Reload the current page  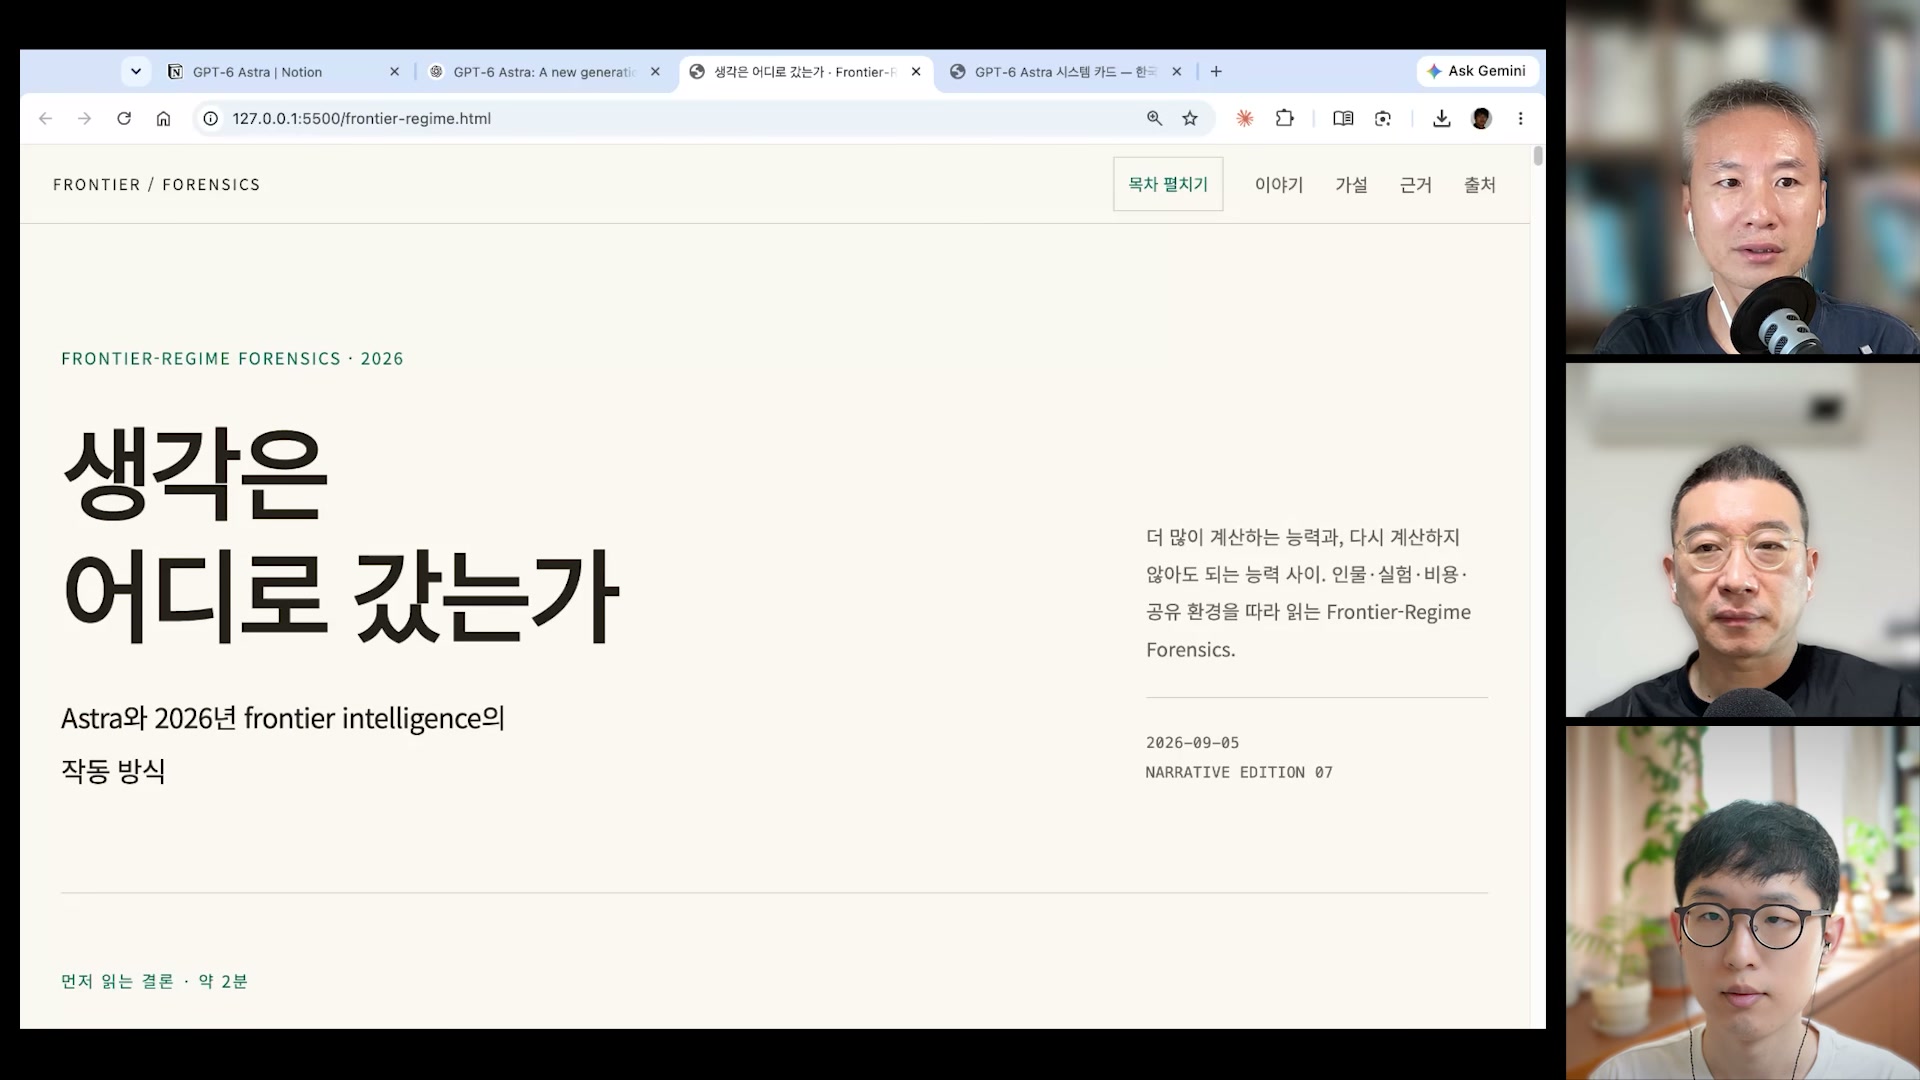tap(124, 118)
